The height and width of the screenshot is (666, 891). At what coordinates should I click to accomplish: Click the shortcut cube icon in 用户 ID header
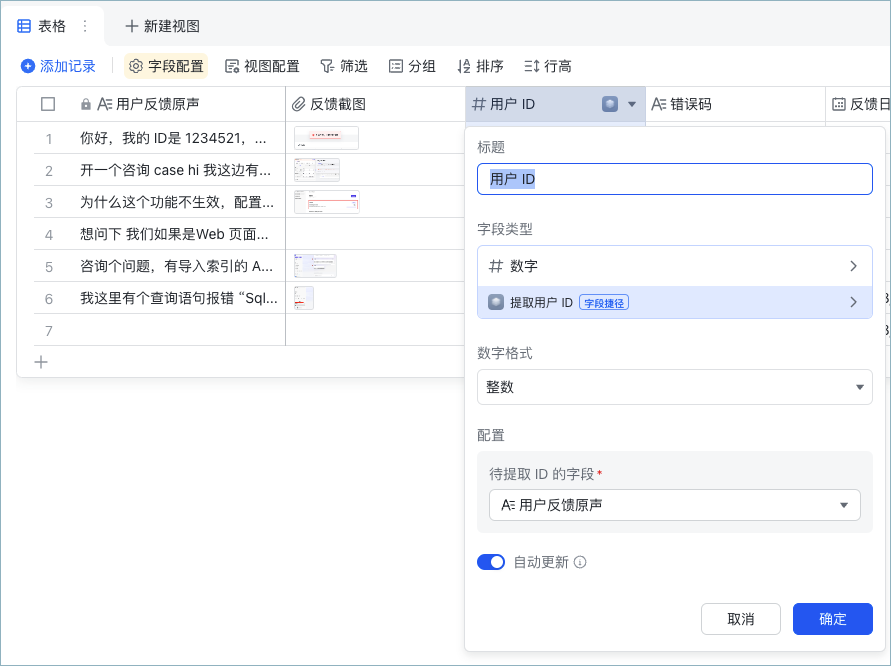610,104
